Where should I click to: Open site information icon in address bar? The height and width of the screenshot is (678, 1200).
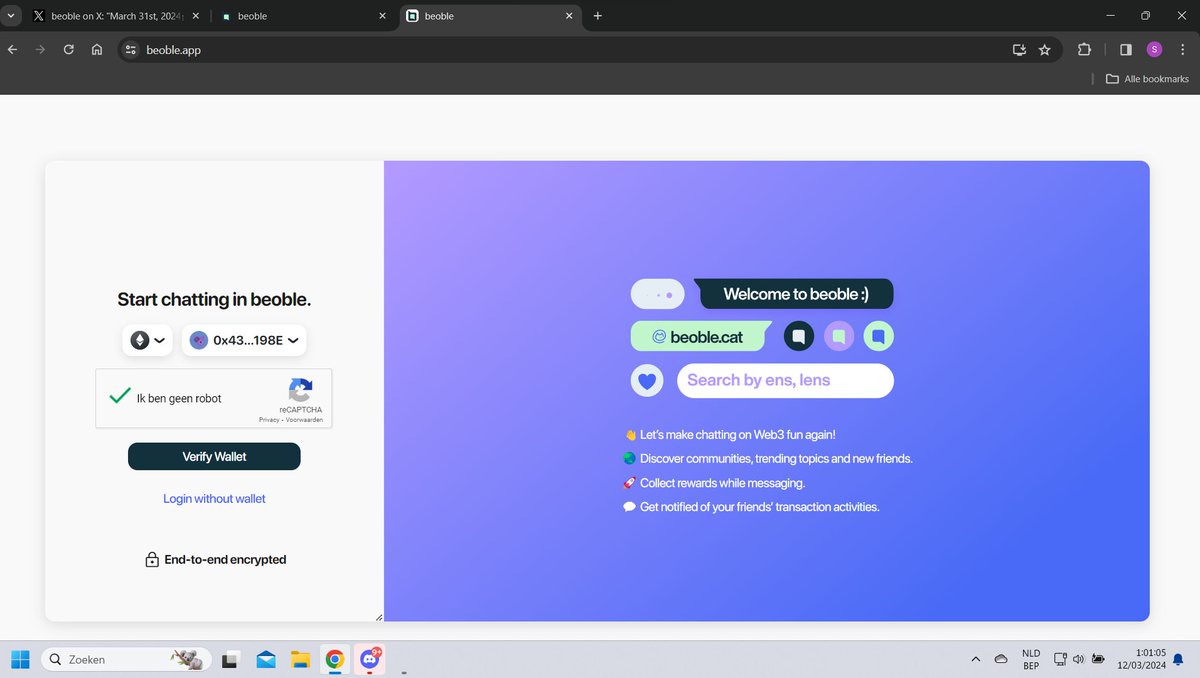(x=130, y=49)
